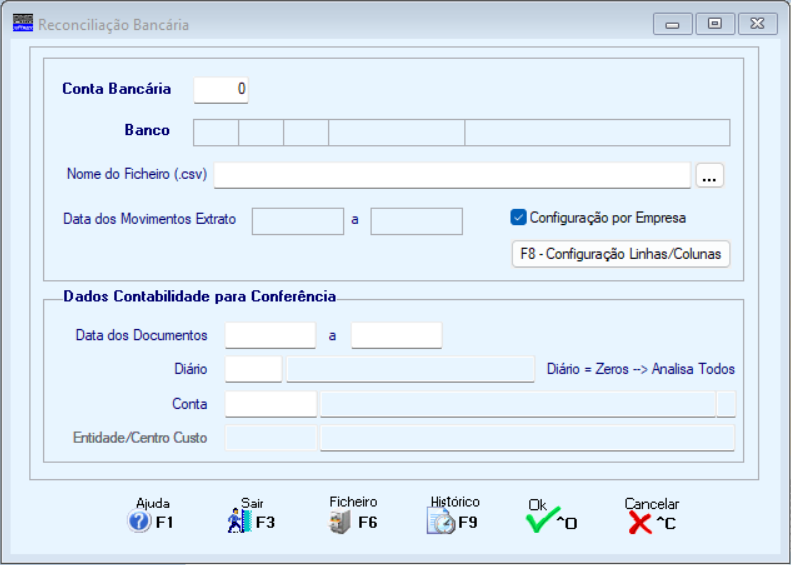Click the Diário code input field

253,369
